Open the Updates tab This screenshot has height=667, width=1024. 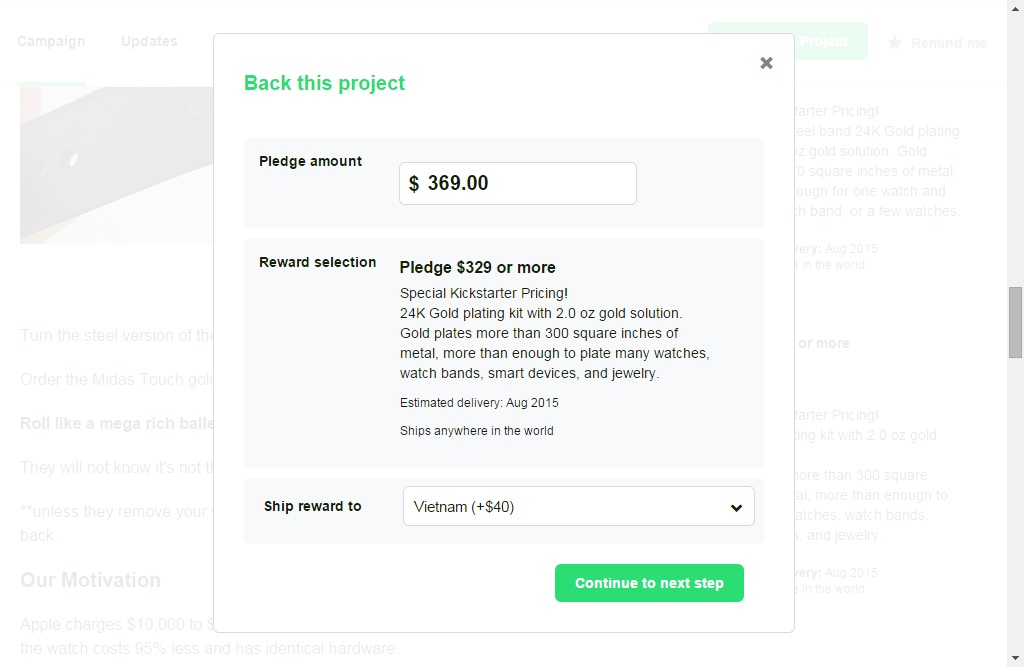[x=149, y=42]
